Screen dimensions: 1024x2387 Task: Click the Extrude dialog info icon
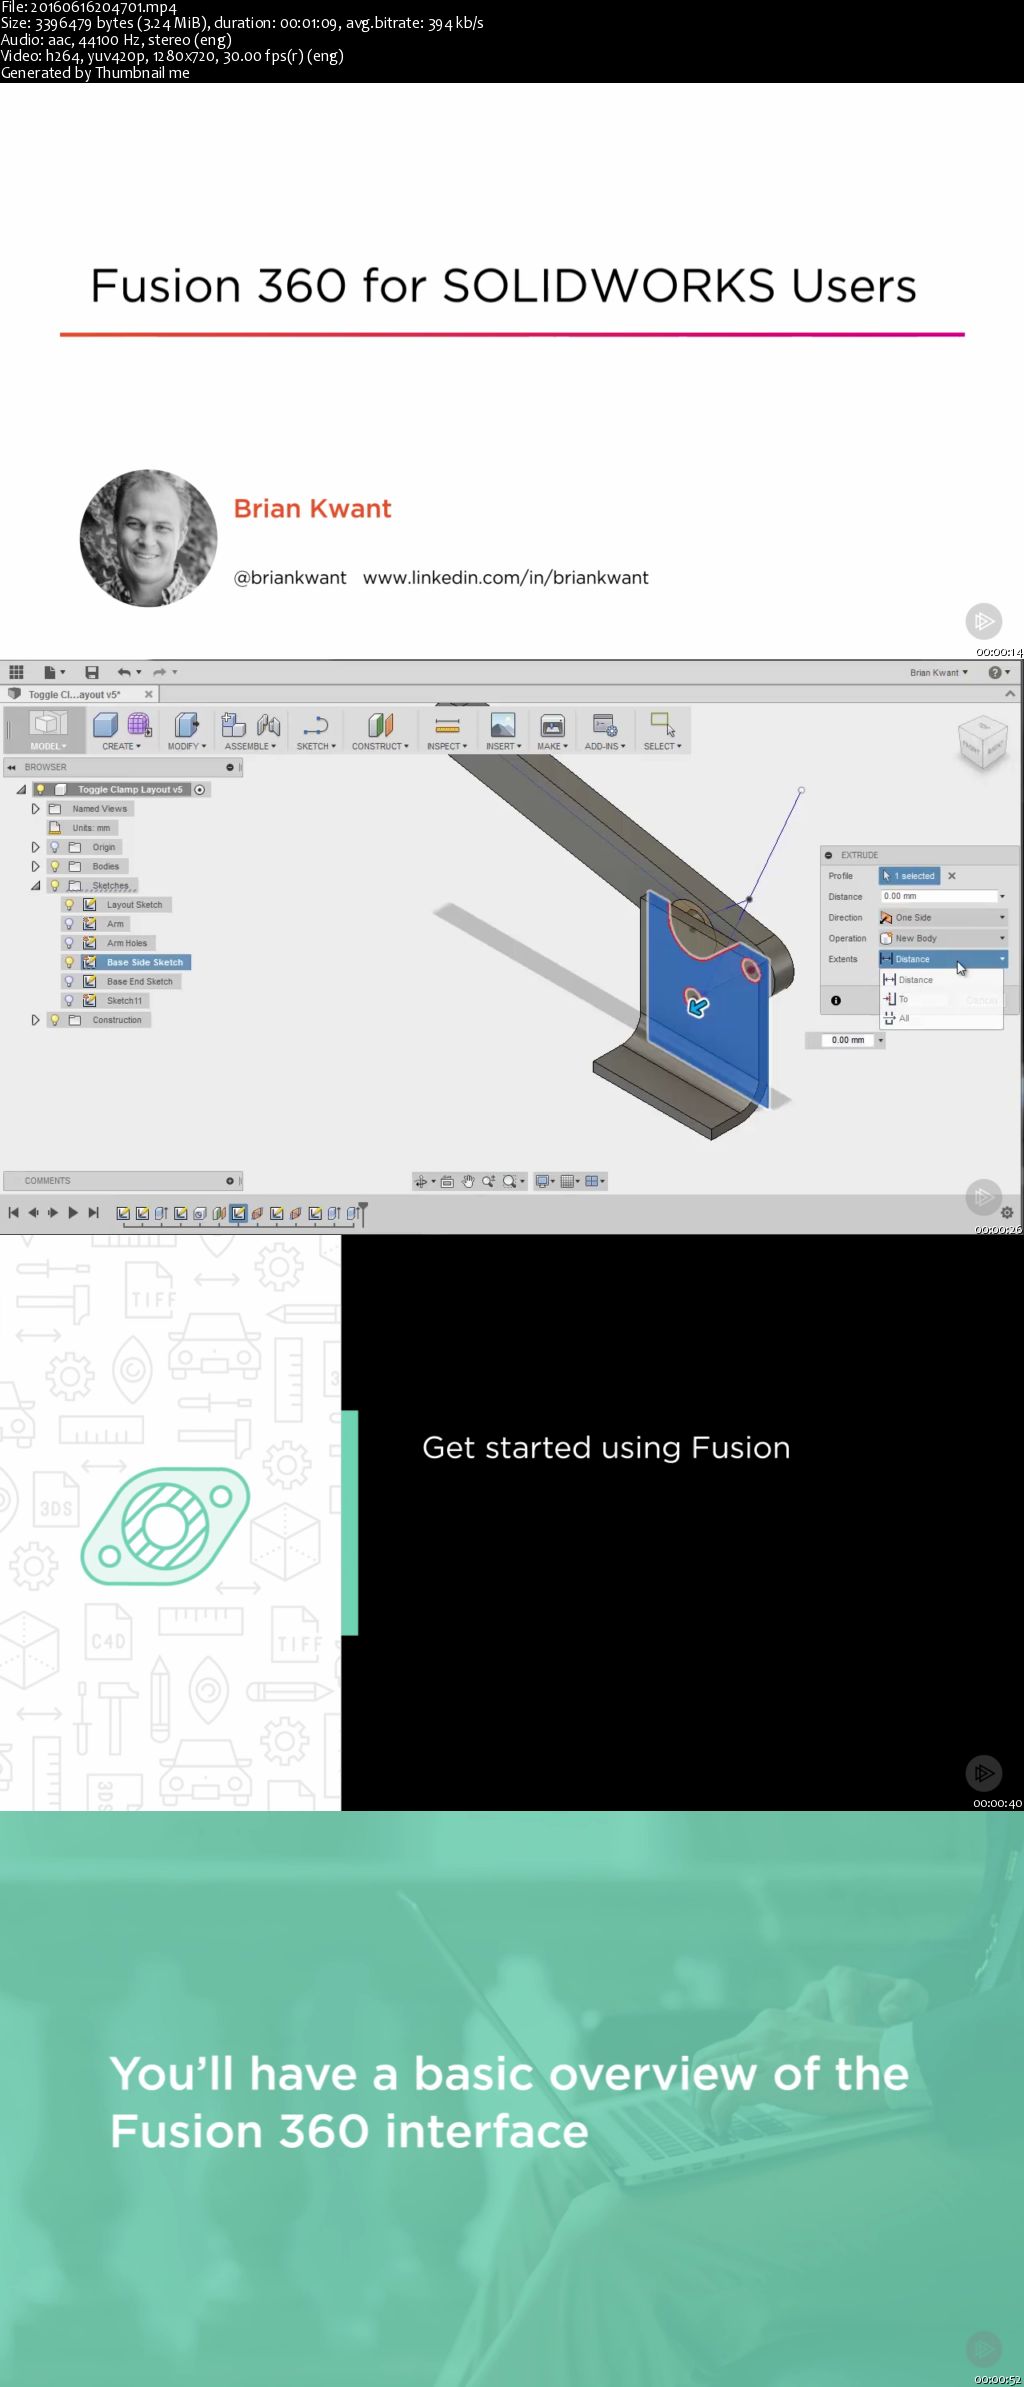coord(836,1000)
